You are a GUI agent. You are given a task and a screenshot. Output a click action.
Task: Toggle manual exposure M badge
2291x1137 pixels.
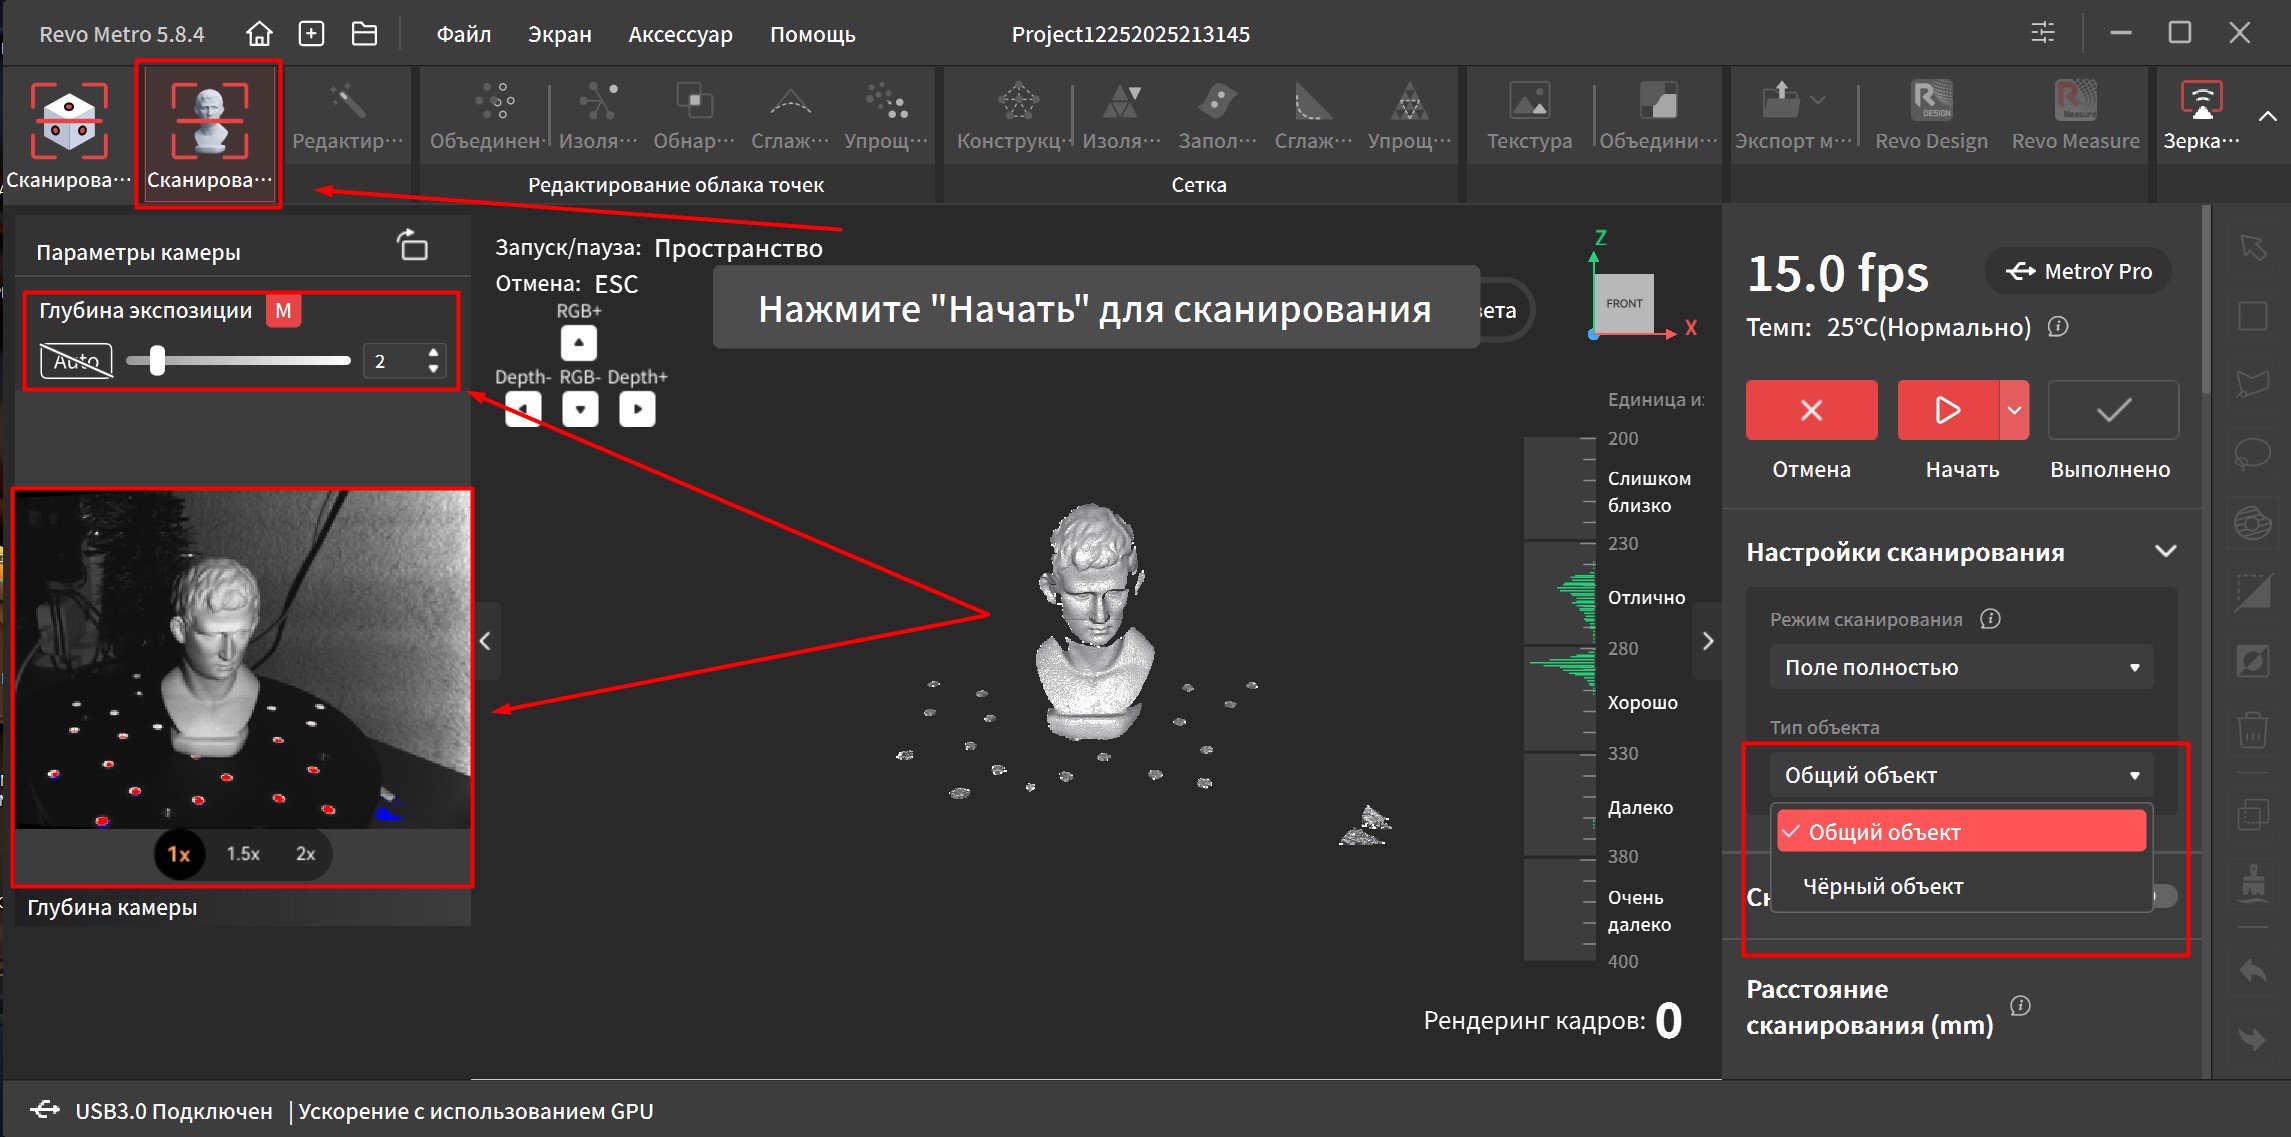point(284,311)
